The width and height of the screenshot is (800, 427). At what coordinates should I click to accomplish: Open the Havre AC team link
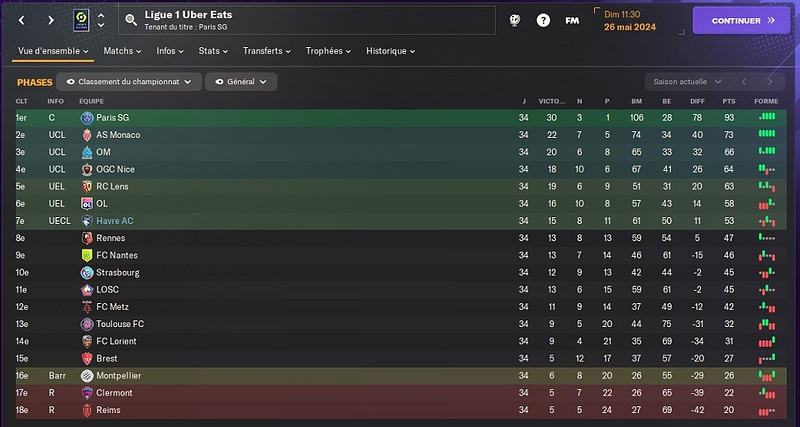[x=115, y=221]
